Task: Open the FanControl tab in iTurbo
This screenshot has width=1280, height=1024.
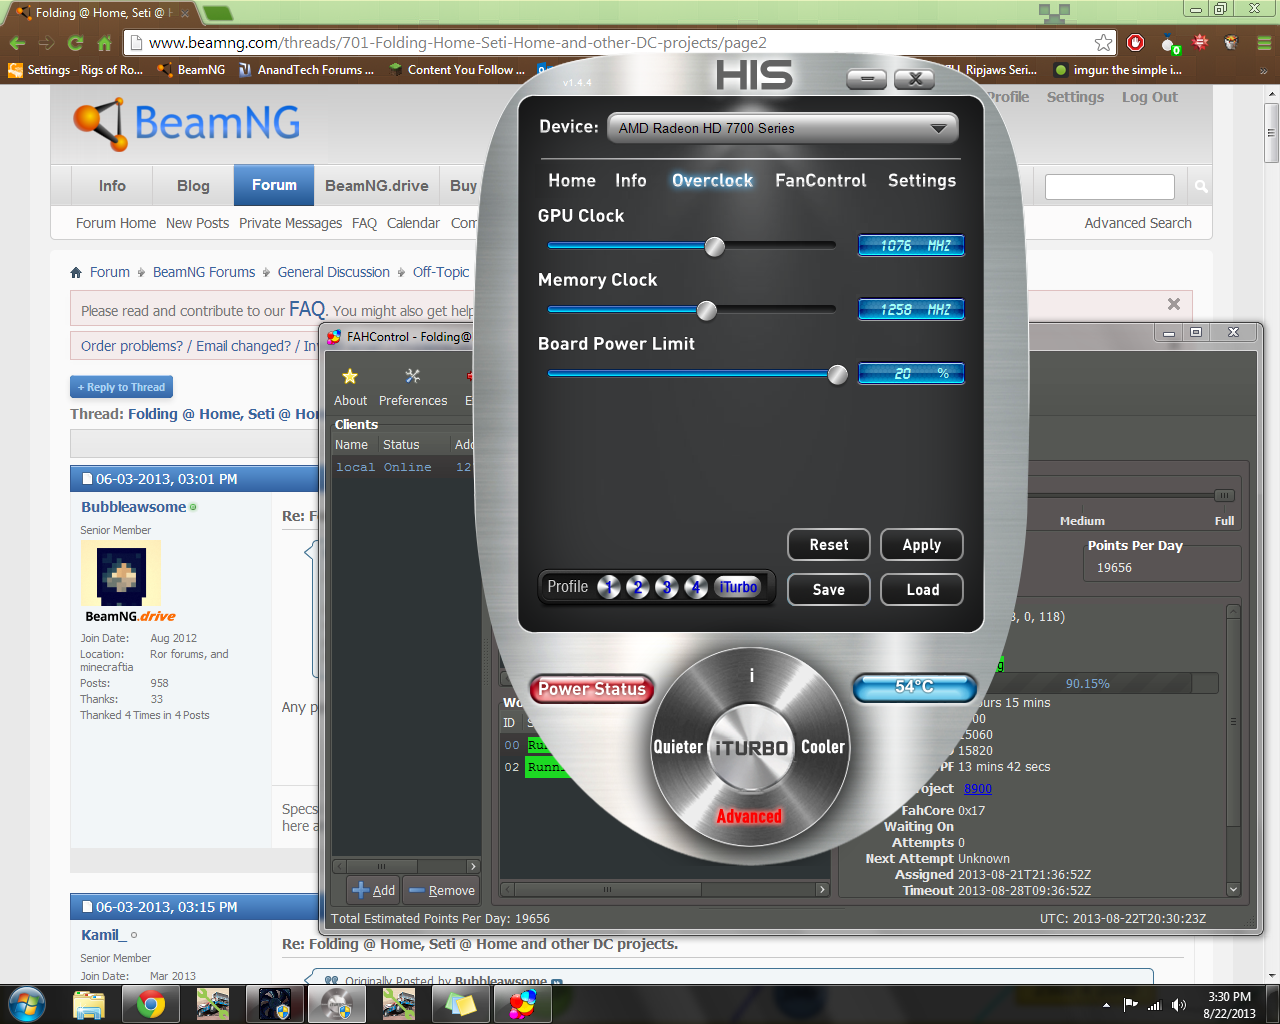Action: click(x=821, y=181)
